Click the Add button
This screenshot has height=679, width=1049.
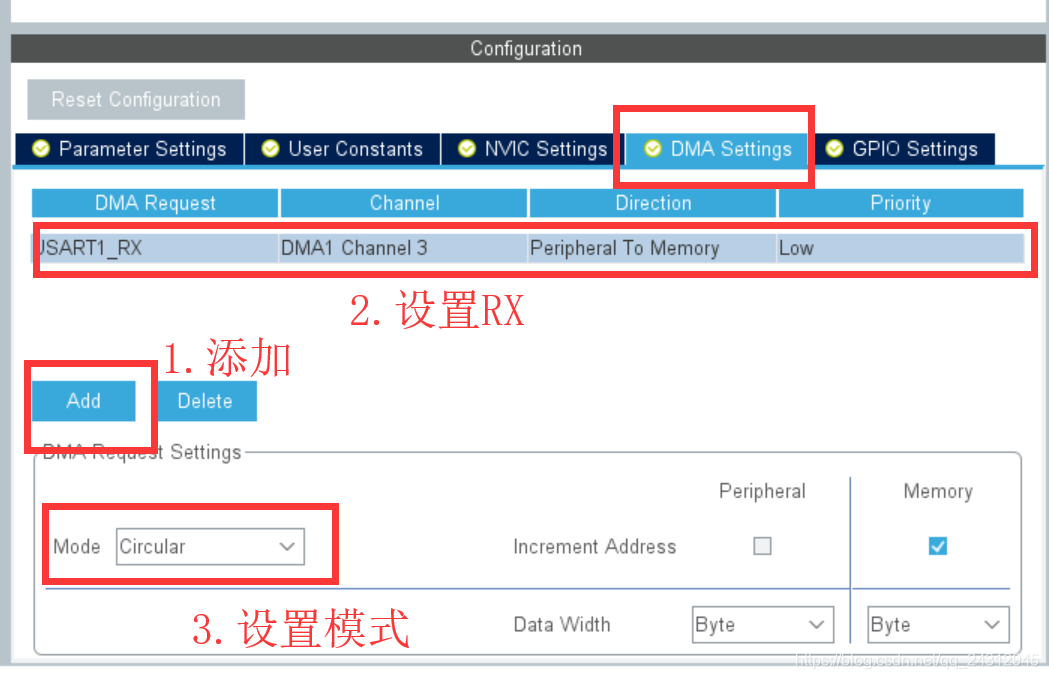[x=84, y=400]
